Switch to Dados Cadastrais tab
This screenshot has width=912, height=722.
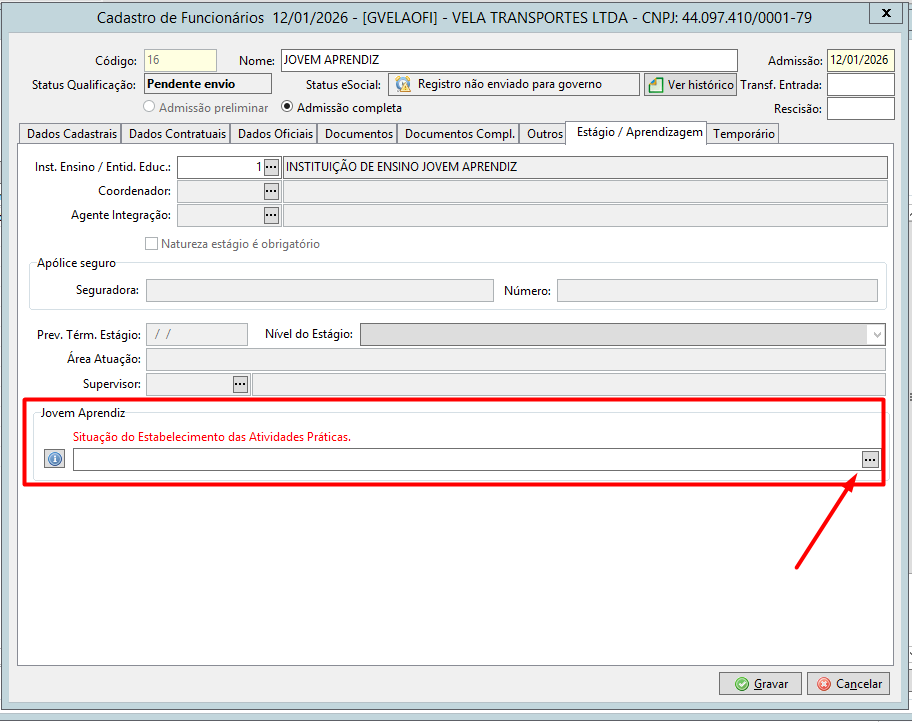click(x=72, y=134)
